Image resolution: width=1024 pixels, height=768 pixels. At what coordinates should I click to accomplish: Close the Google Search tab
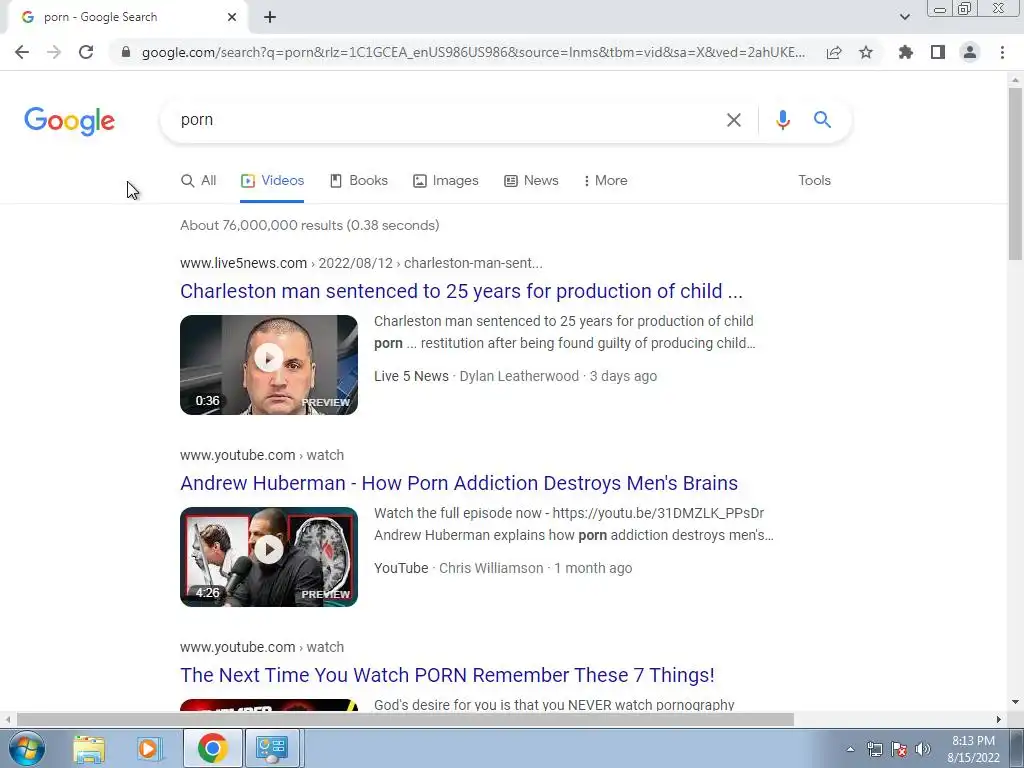(232, 18)
